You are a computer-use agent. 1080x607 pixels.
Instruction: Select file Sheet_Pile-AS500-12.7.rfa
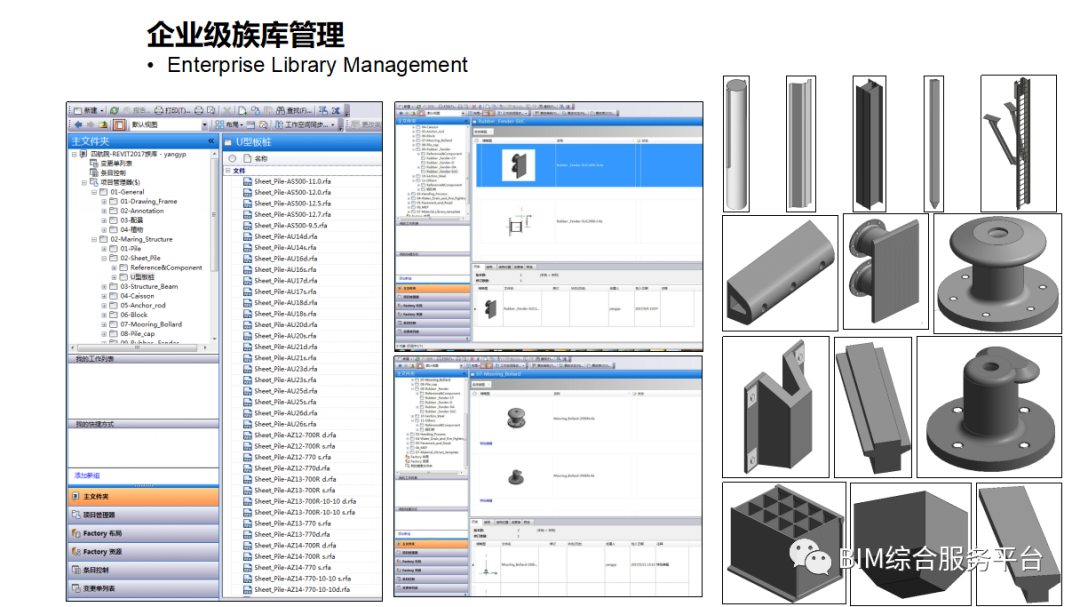click(292, 214)
